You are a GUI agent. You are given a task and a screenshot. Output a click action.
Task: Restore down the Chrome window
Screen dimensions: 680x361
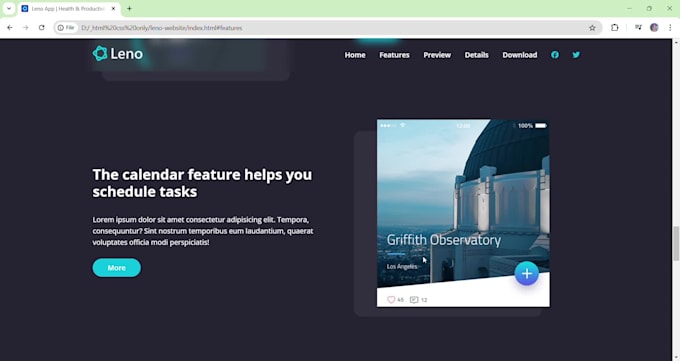click(x=649, y=9)
